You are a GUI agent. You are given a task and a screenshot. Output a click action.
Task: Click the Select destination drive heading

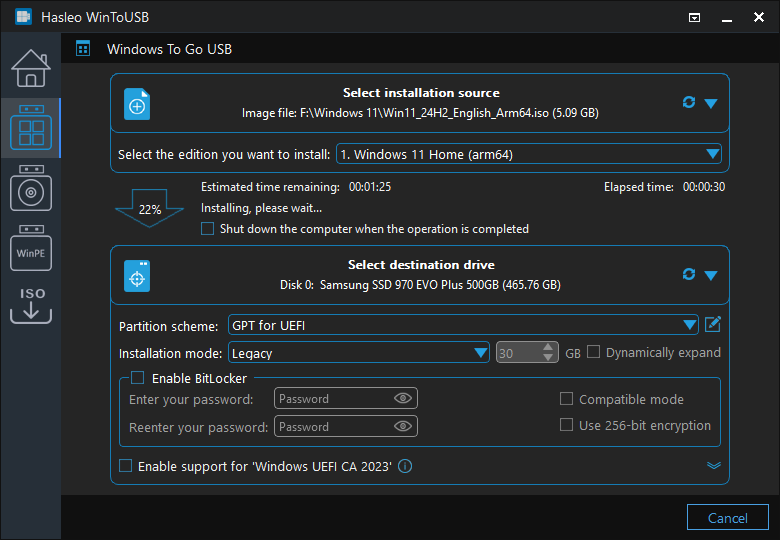(x=421, y=265)
